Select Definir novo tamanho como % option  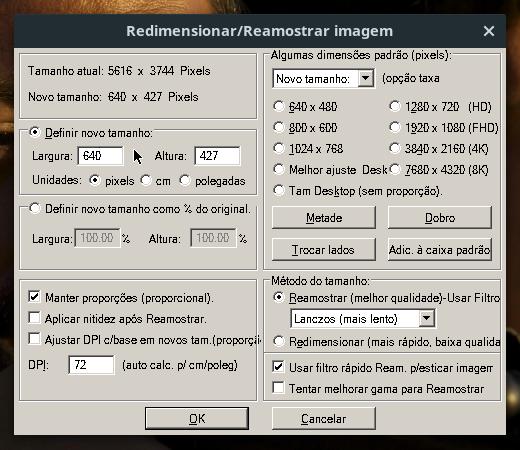34,209
